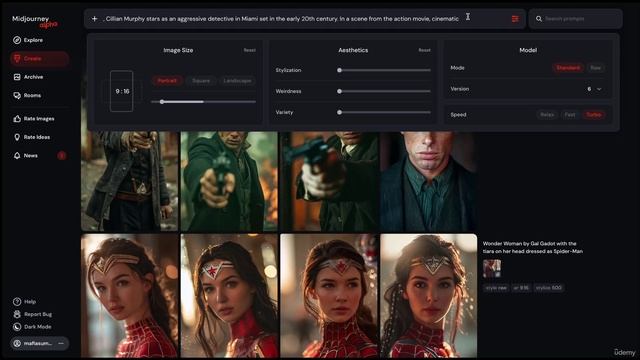This screenshot has width=640, height=360.
Task: Click the Cillian Murphy prompt text field
Action: [282, 19]
